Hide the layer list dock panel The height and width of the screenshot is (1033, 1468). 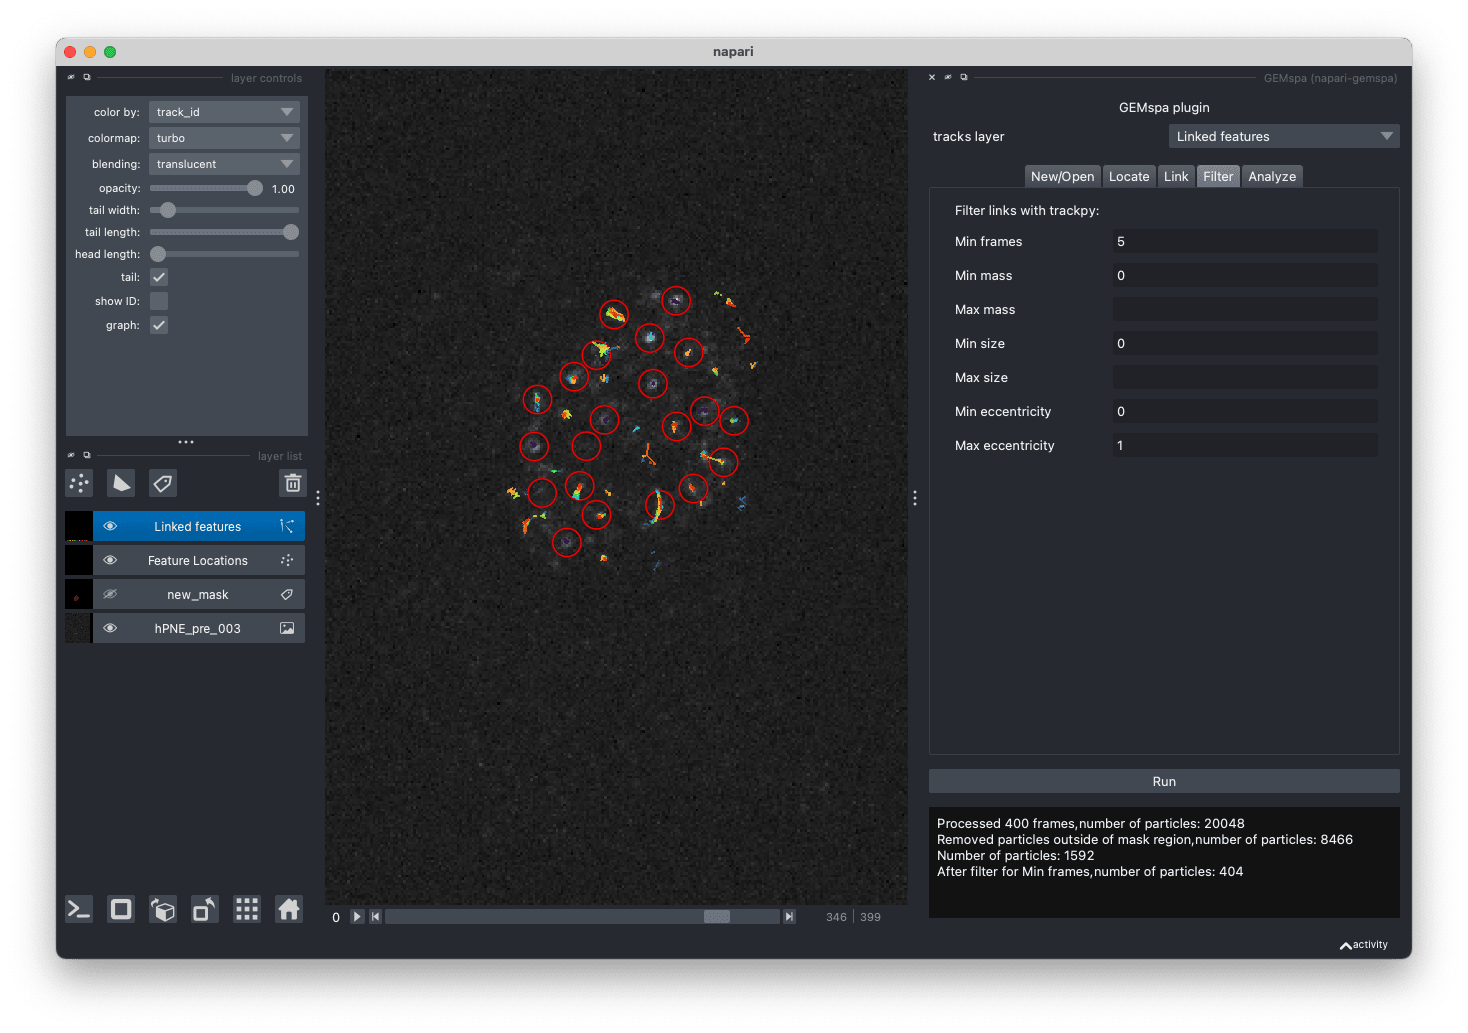(71, 455)
